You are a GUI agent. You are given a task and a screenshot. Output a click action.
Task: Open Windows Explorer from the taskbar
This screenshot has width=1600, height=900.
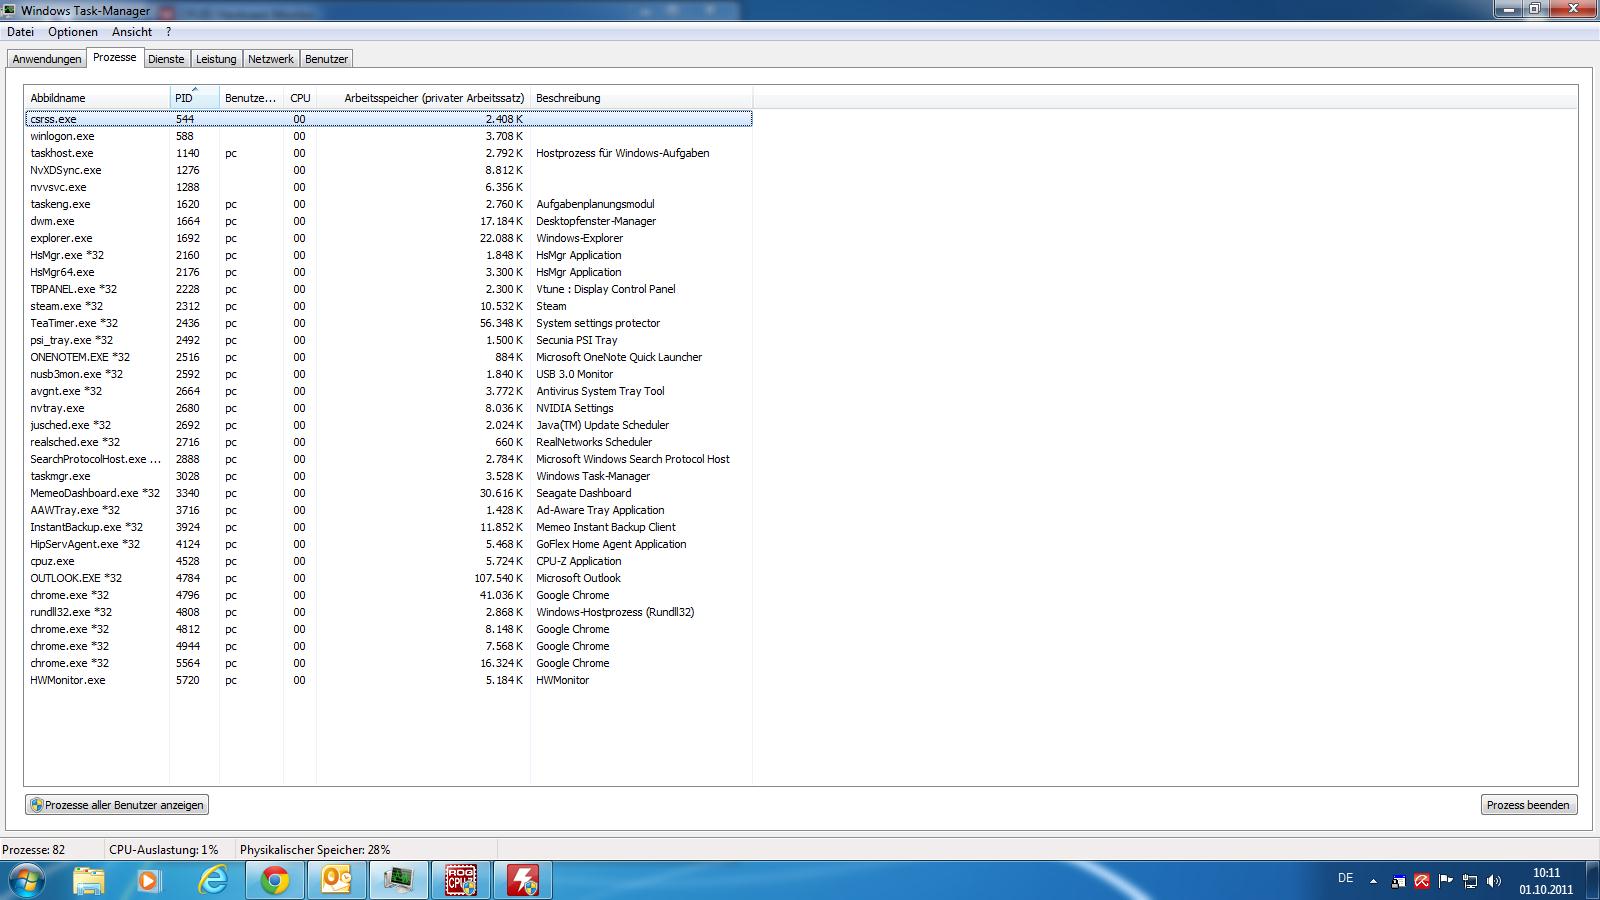tap(89, 880)
